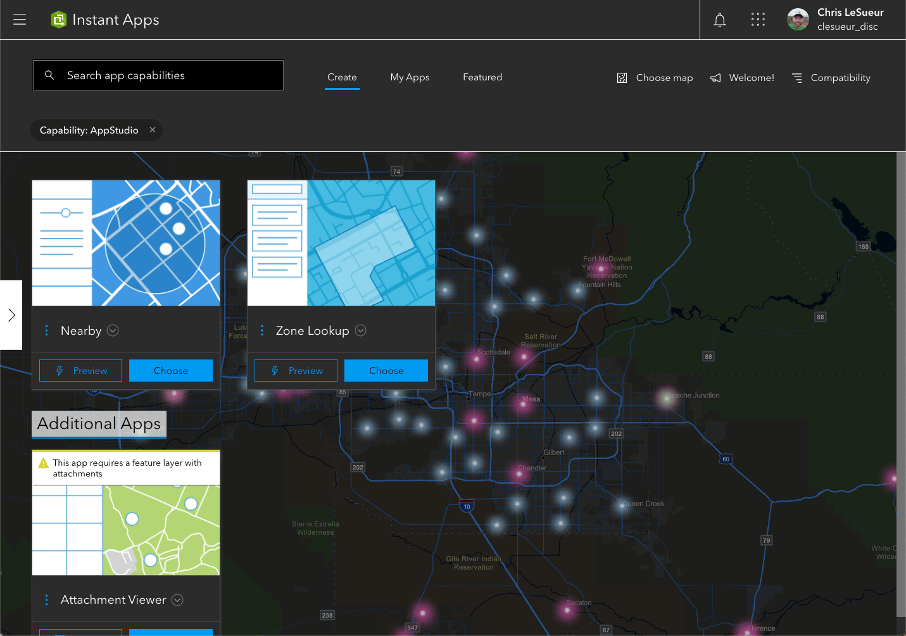Click the Welcome megaphone icon

point(715,78)
